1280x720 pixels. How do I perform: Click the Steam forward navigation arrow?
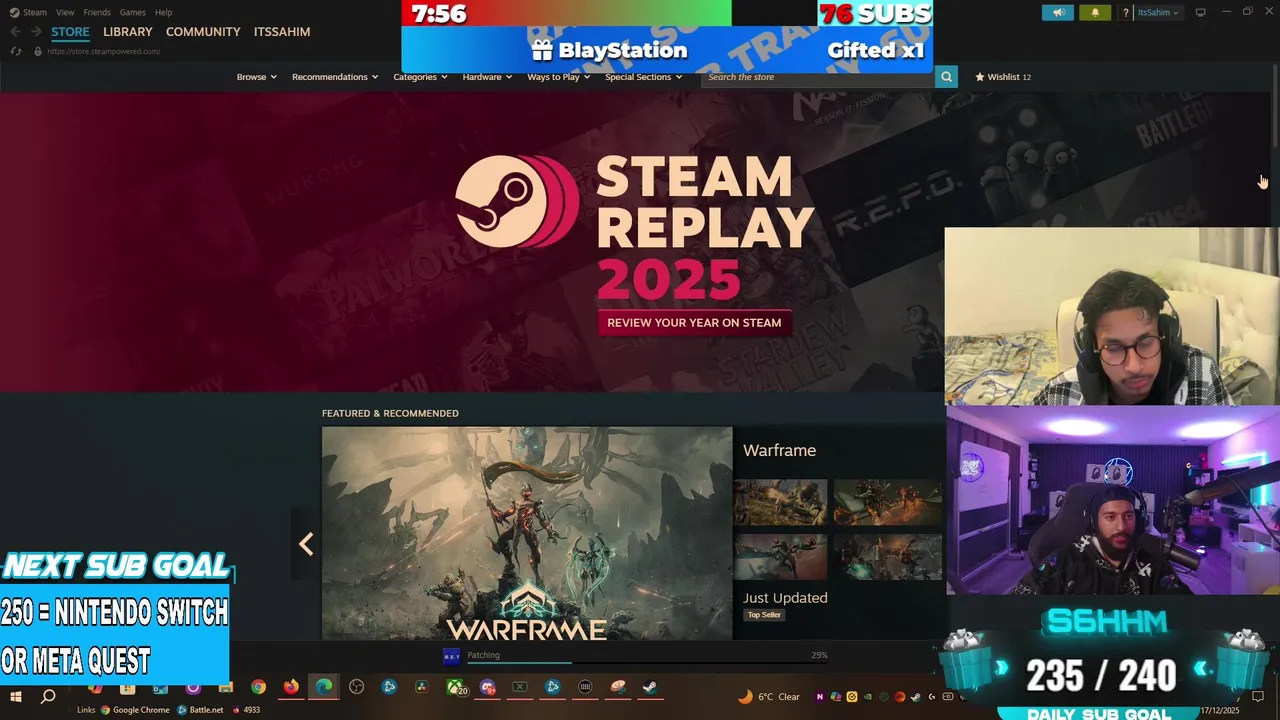[36, 32]
